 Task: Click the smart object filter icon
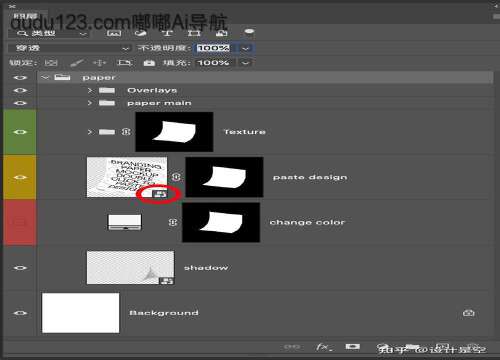[221, 33]
